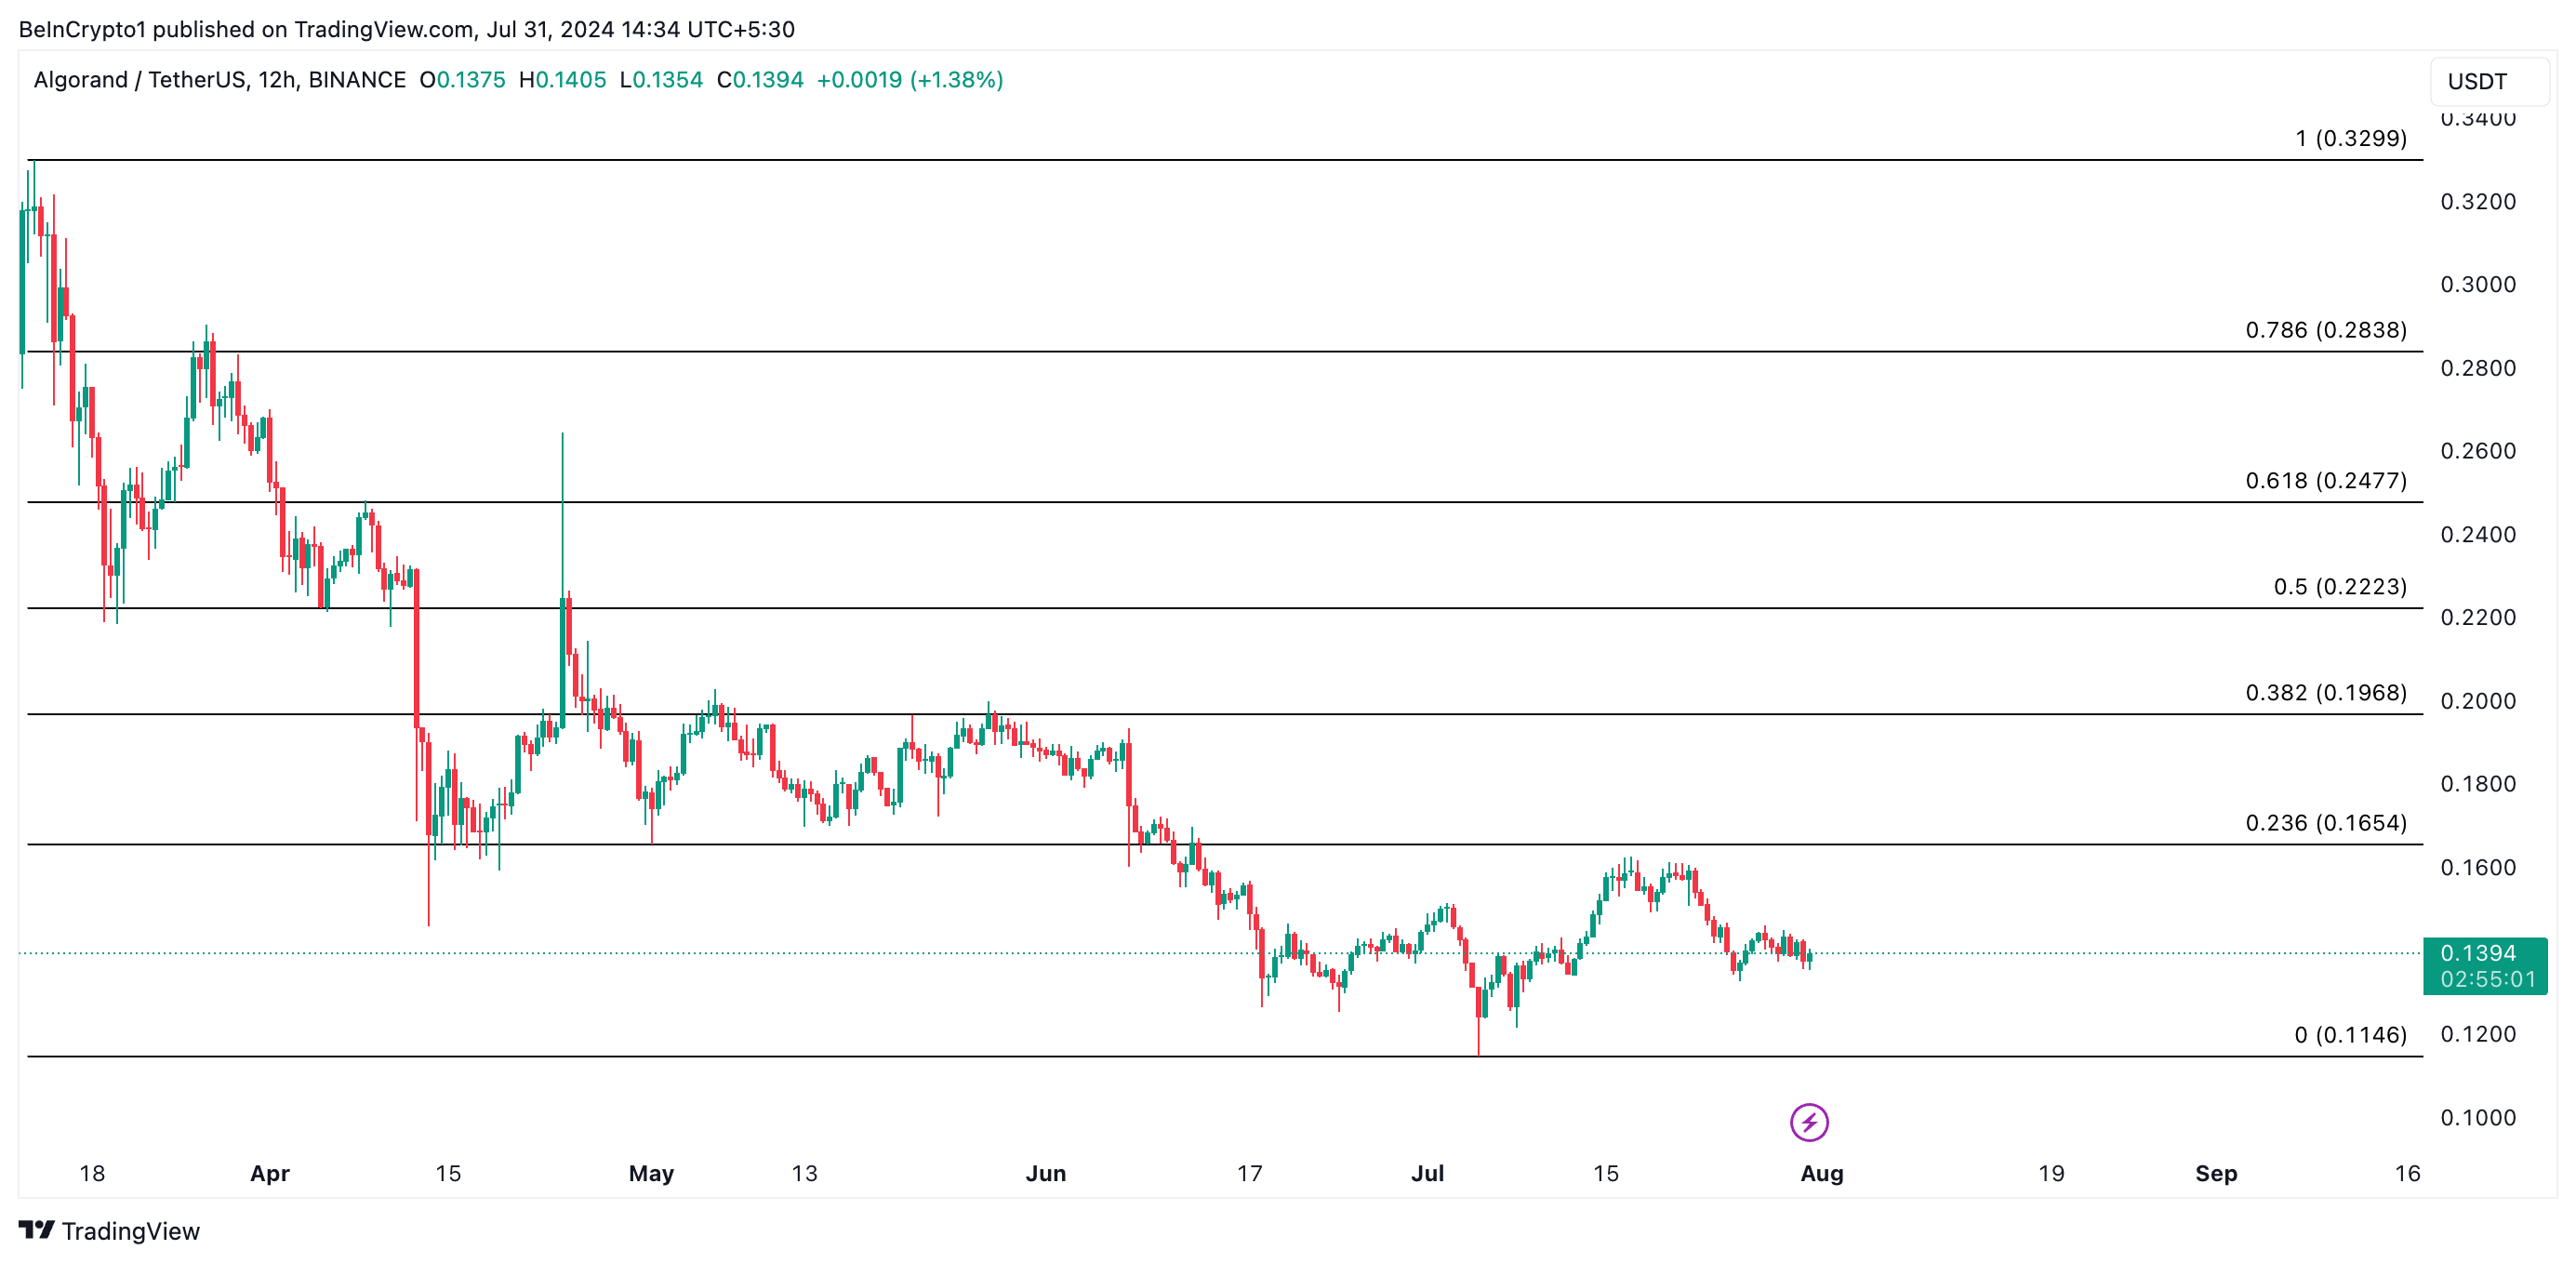The height and width of the screenshot is (1263, 2576).
Task: Click the purple lightning bolt event icon
Action: click(x=1808, y=1122)
